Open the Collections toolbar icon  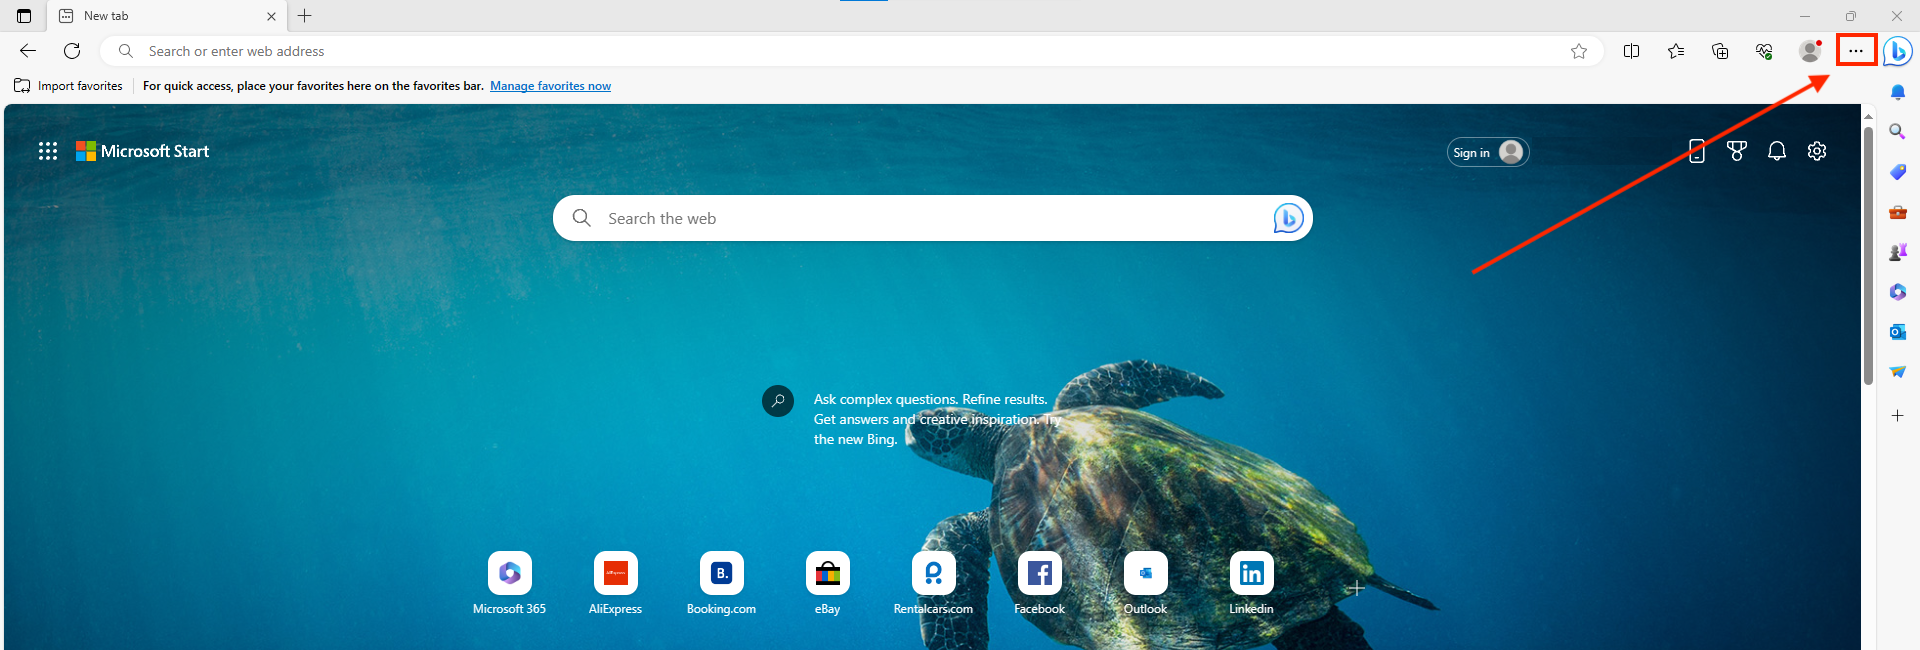1720,51
